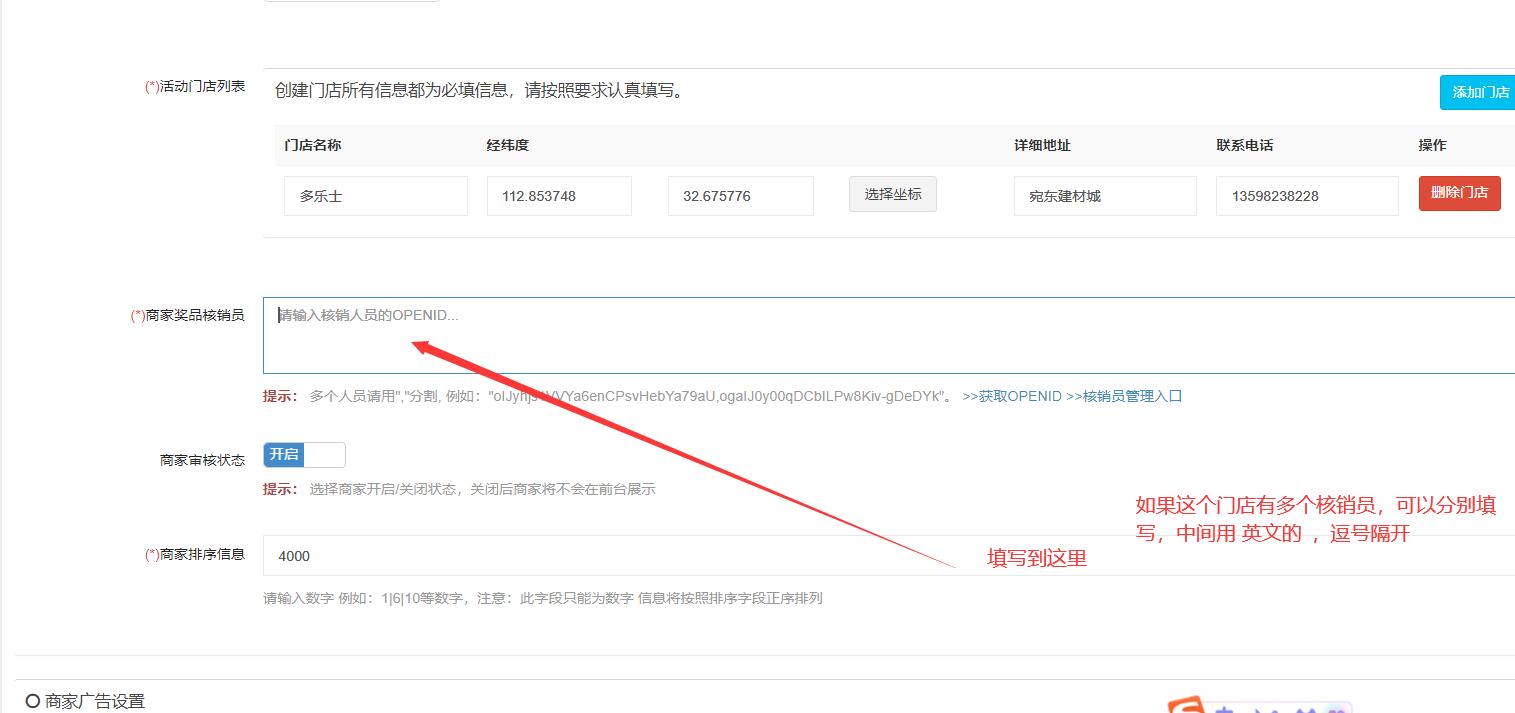Click the hint text about 创建门店所有信息
This screenshot has height=713, width=1515.
tap(480, 91)
